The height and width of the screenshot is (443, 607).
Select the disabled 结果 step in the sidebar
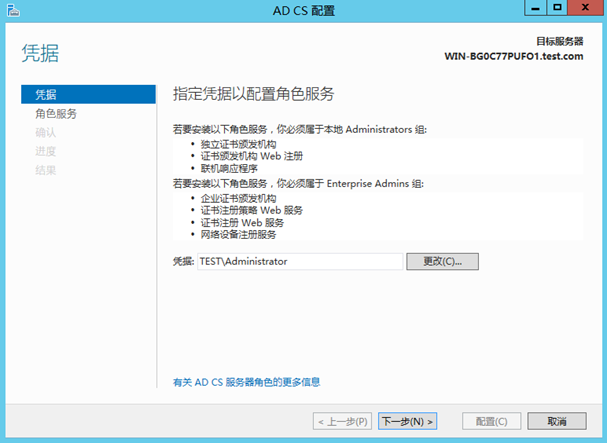click(x=46, y=170)
